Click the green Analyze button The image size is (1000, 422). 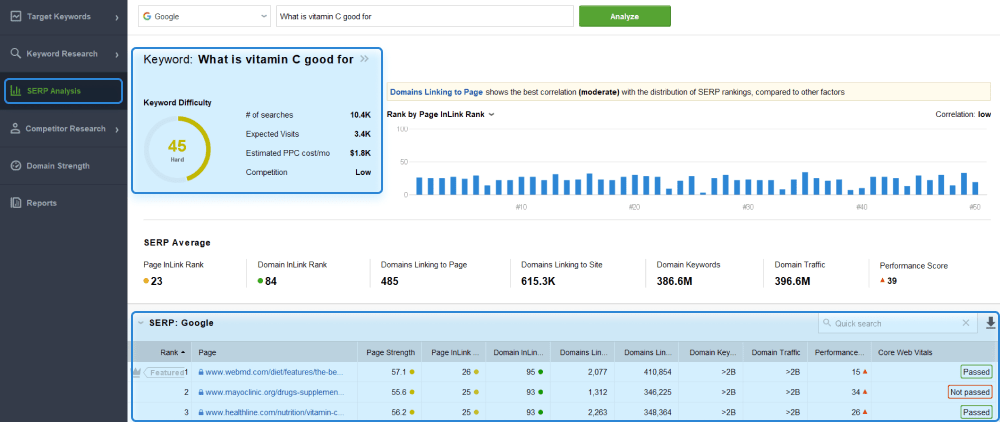624,17
